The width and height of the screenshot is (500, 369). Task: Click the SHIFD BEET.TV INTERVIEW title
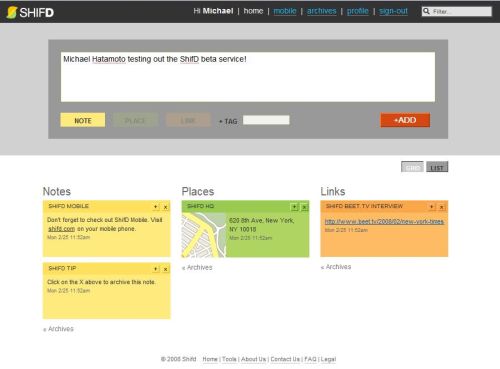pyautogui.click(x=364, y=206)
